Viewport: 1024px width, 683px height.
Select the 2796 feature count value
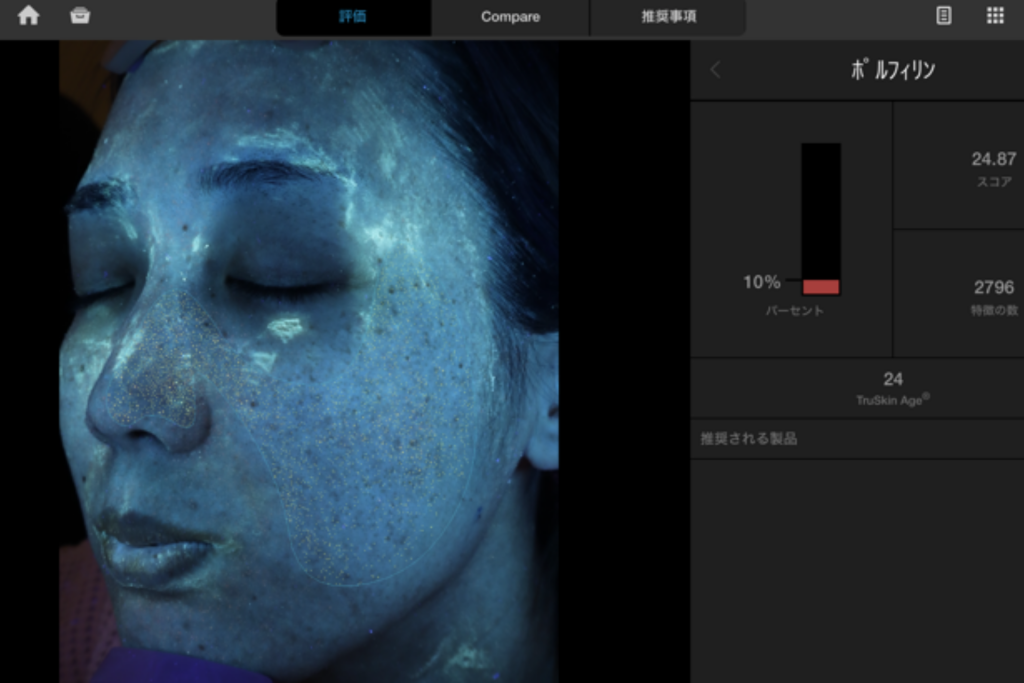[993, 288]
